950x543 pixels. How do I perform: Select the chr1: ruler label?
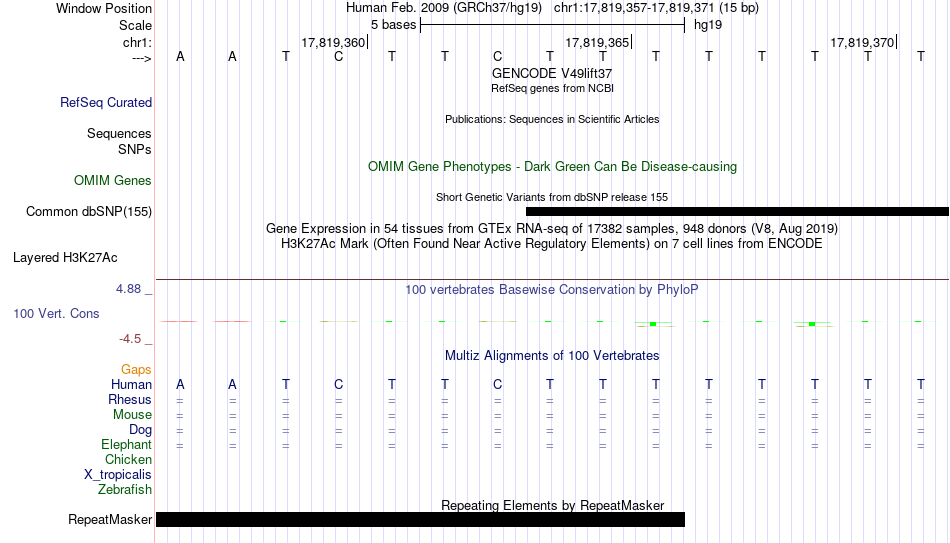pyautogui.click(x=137, y=42)
